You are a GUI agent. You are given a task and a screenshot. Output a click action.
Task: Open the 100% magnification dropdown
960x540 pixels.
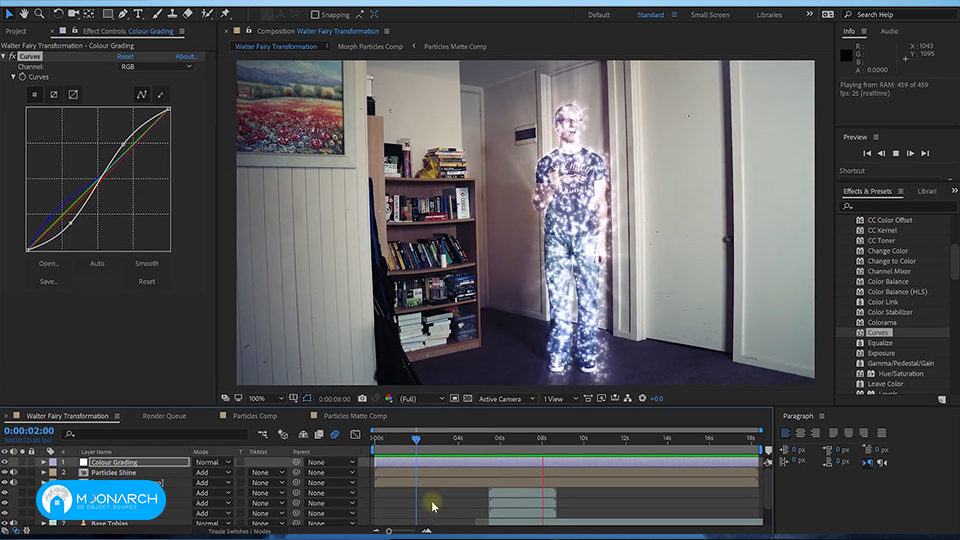point(266,399)
